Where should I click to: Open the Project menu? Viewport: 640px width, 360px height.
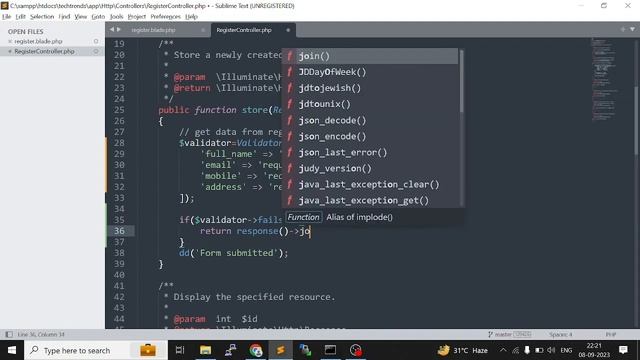[137, 17]
